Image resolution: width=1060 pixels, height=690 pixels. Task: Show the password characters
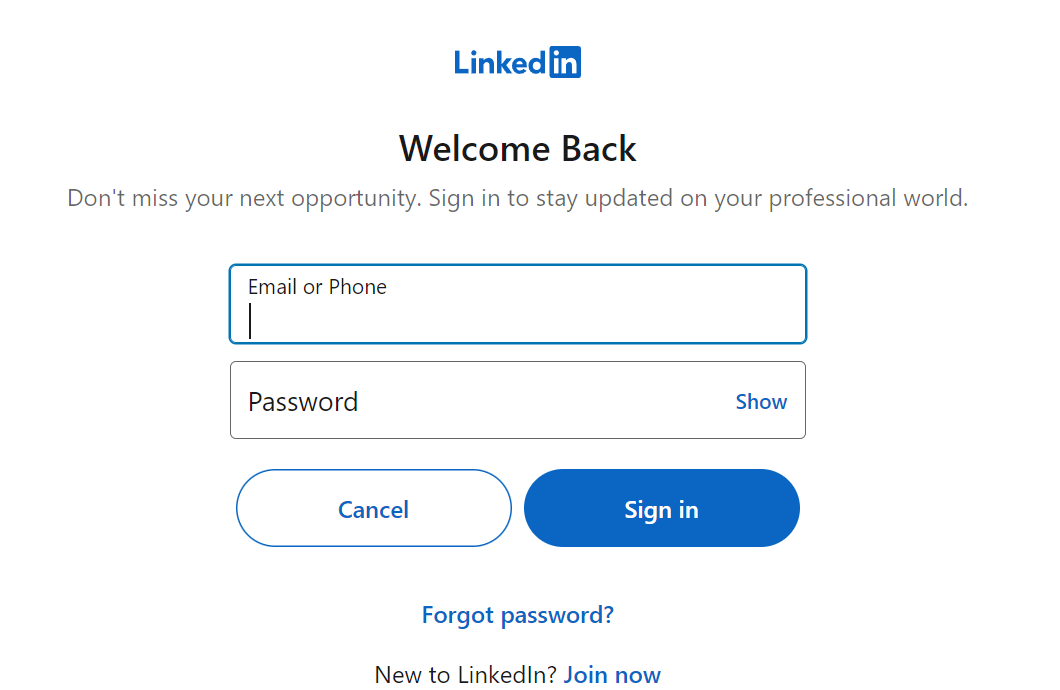(x=761, y=401)
